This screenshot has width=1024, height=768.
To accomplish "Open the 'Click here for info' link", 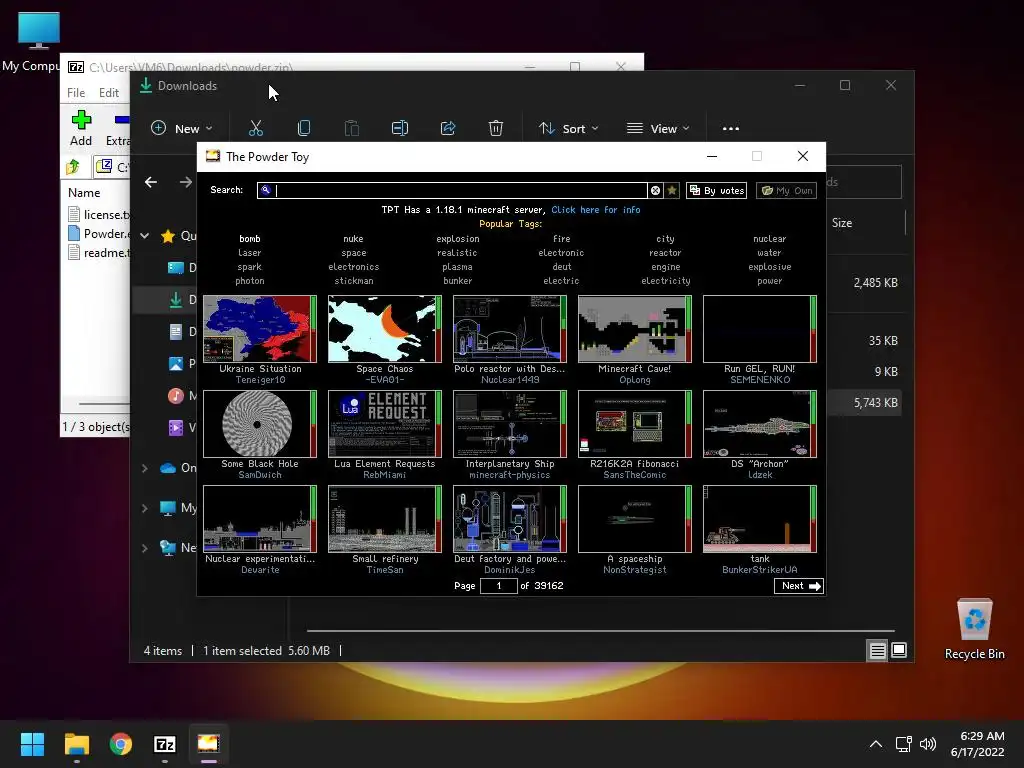I will (596, 210).
